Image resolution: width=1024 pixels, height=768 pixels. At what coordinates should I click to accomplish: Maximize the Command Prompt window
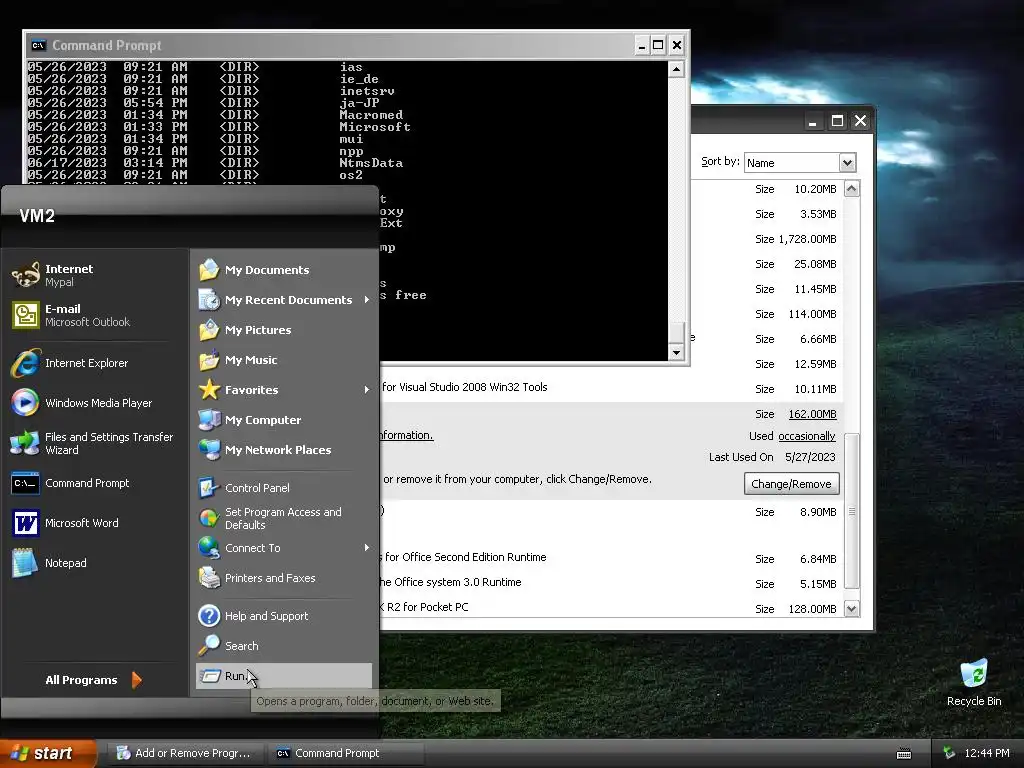[x=658, y=45]
